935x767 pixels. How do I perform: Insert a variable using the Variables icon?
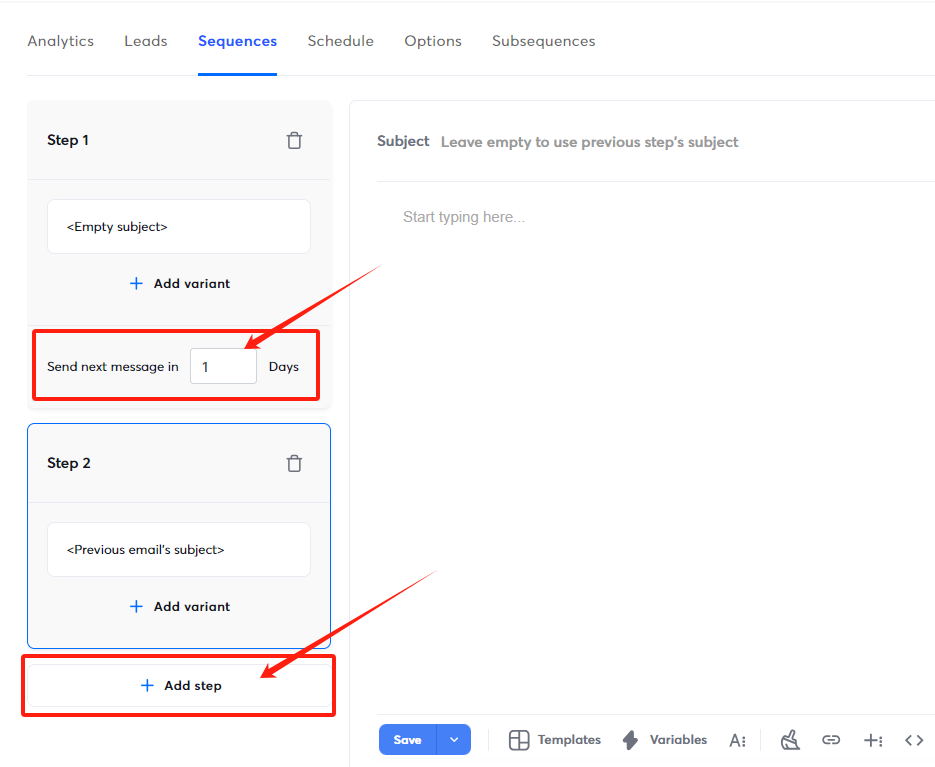[664, 740]
